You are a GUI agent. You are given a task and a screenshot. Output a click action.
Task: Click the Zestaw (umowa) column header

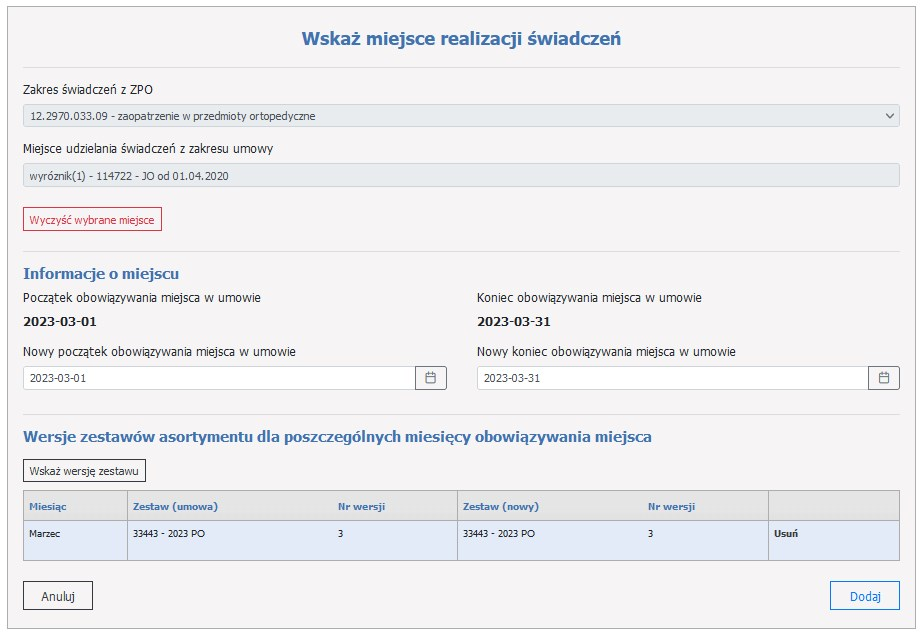175,506
